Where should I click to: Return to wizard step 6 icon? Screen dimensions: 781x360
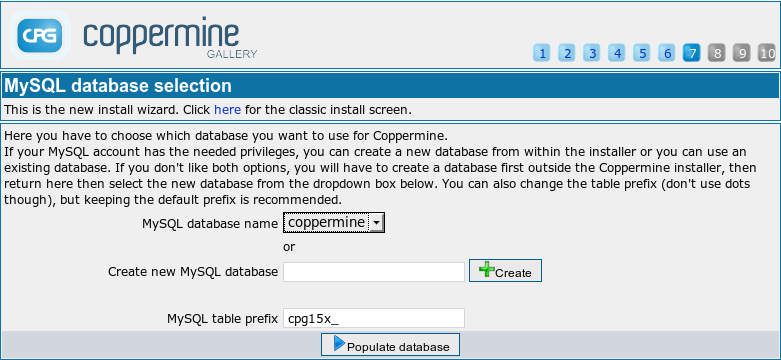pos(667,53)
